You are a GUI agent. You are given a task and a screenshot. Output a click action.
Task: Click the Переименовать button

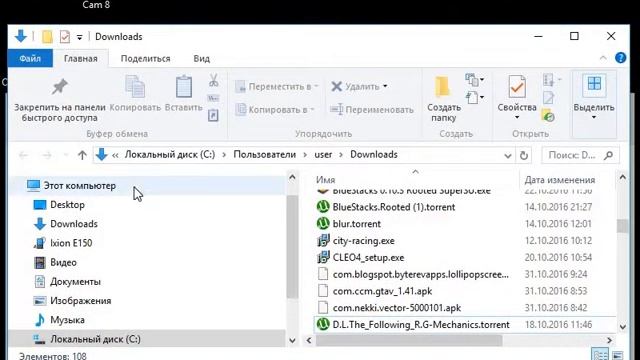pyautogui.click(x=372, y=109)
